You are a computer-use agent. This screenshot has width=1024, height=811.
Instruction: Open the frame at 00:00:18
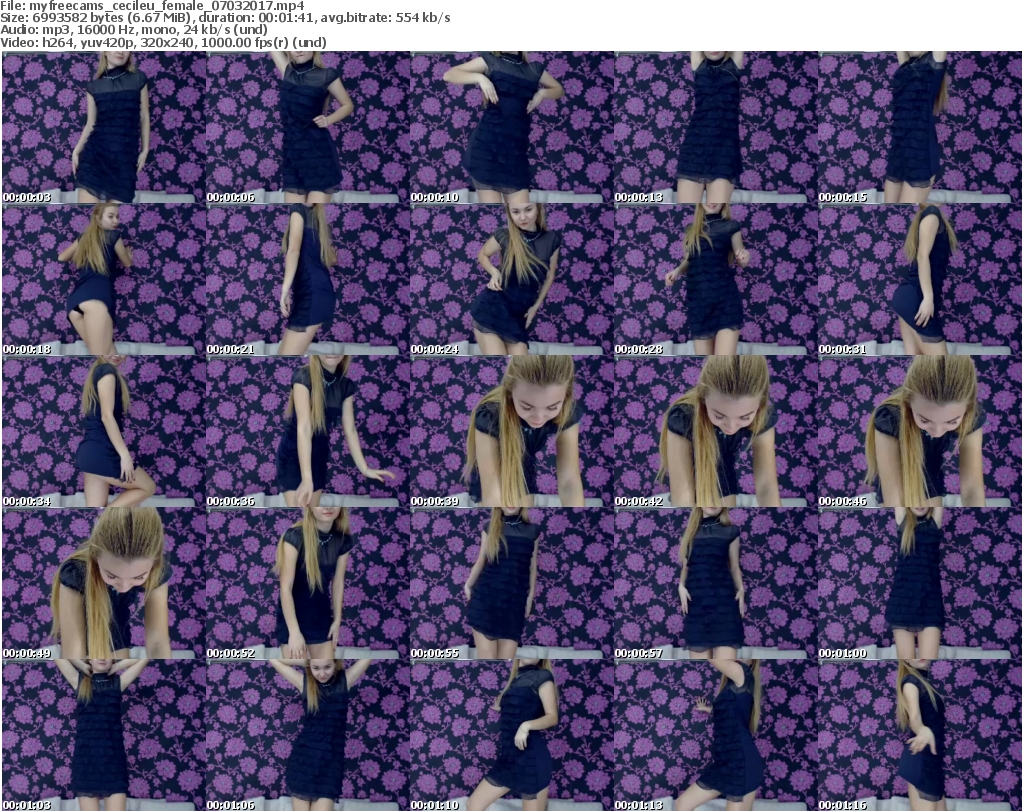tap(104, 279)
